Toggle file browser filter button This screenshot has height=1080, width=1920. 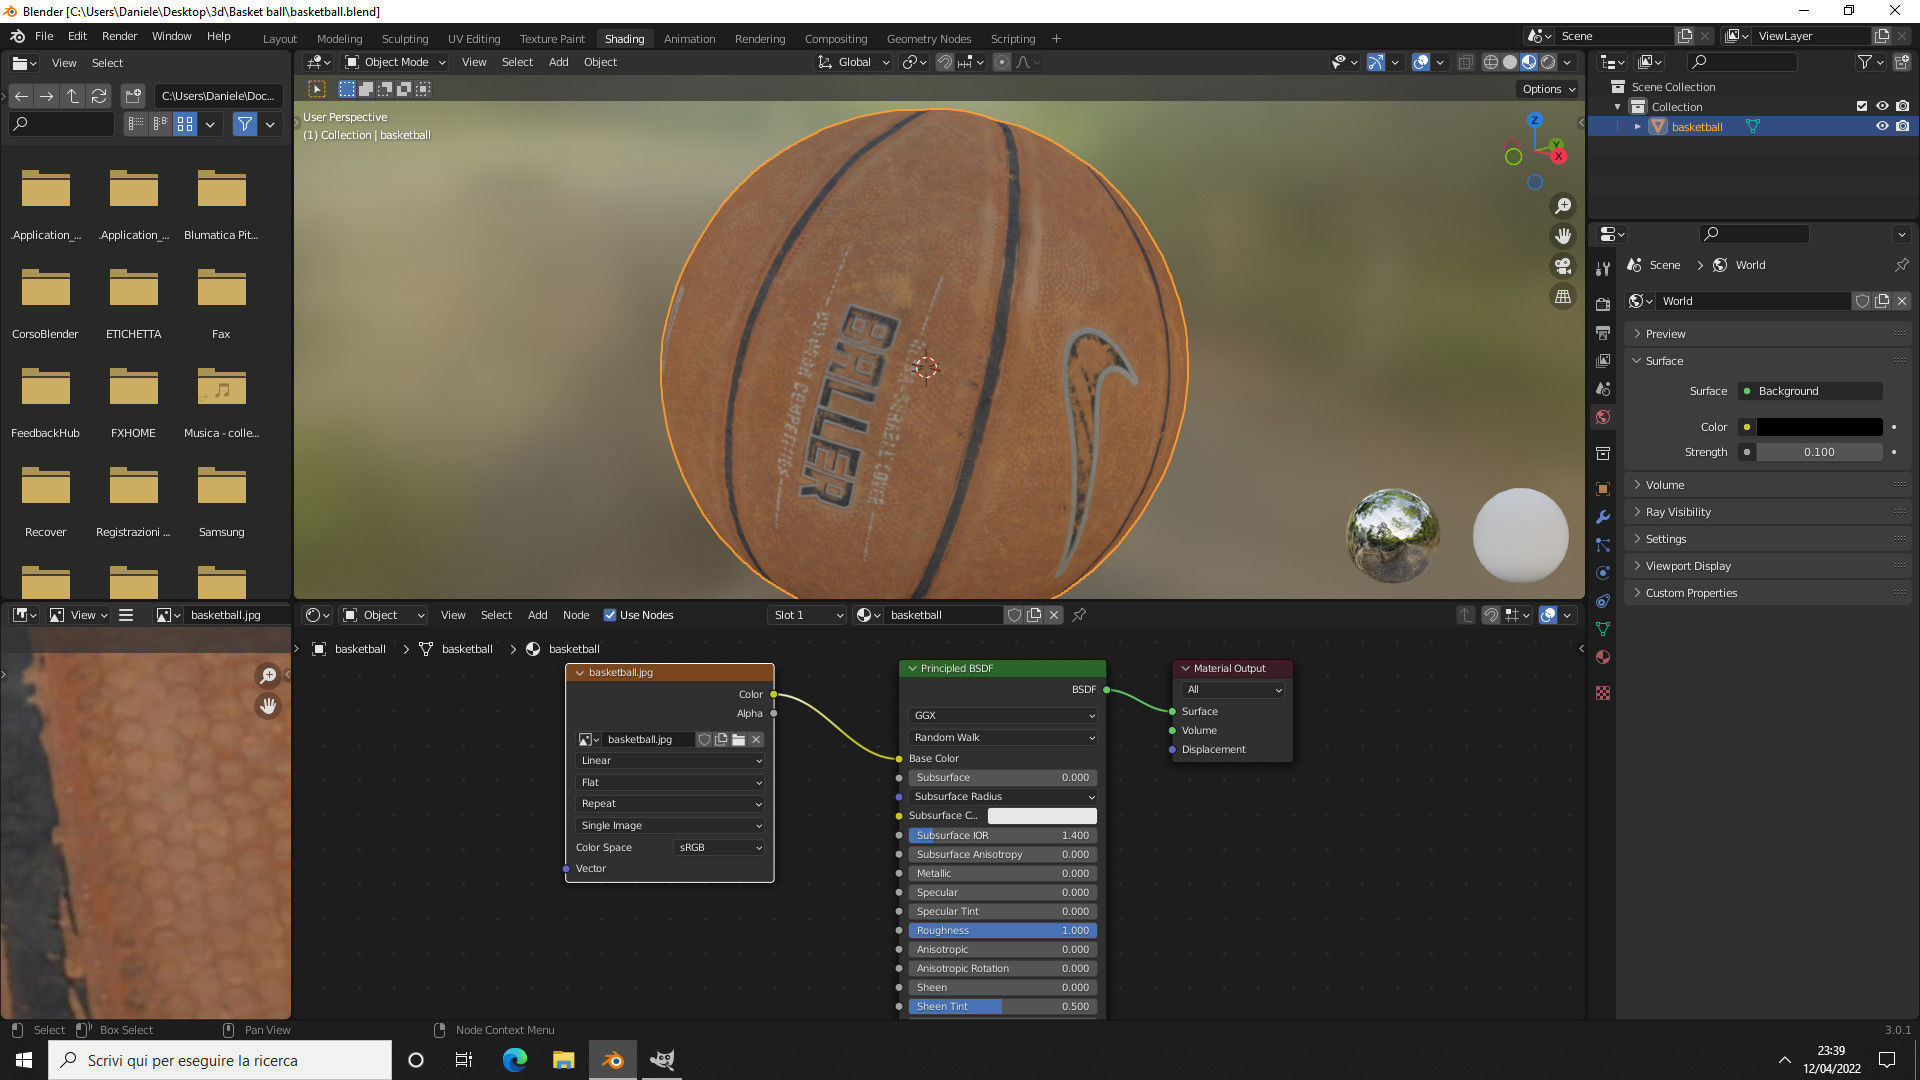(244, 124)
